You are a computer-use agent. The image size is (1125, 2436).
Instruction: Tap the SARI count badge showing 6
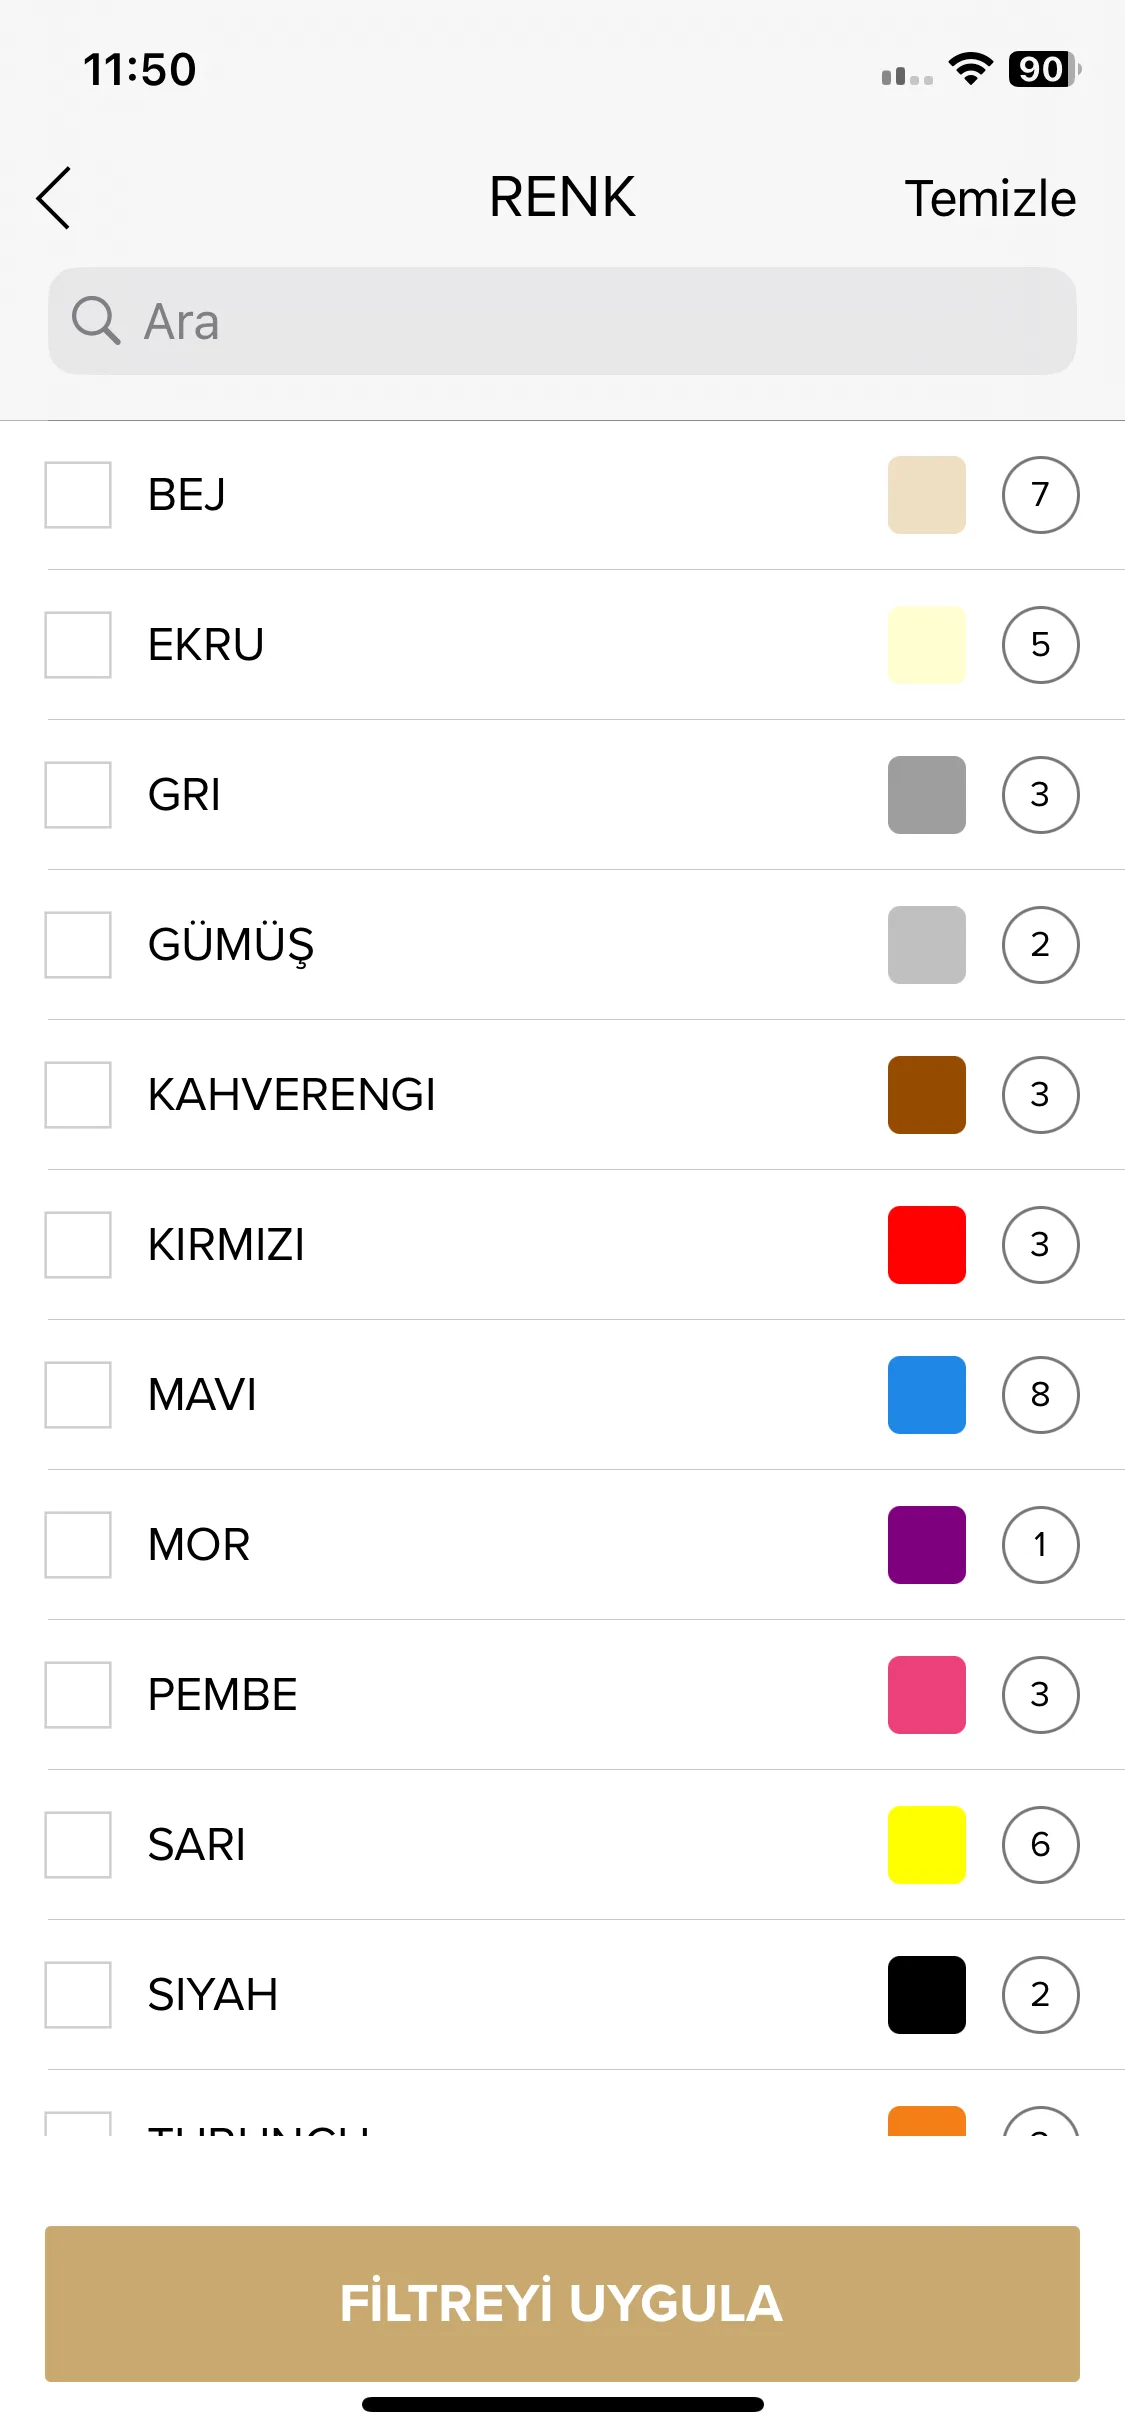coord(1040,1845)
